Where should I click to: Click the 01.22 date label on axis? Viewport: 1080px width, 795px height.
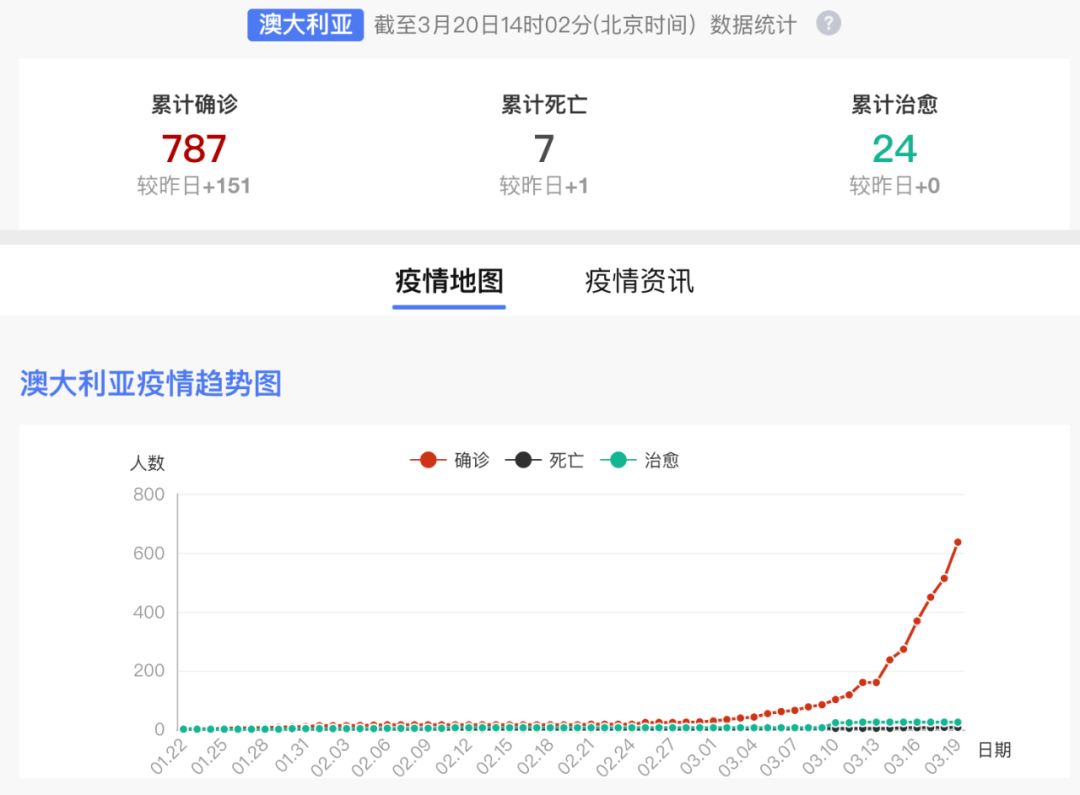click(168, 757)
